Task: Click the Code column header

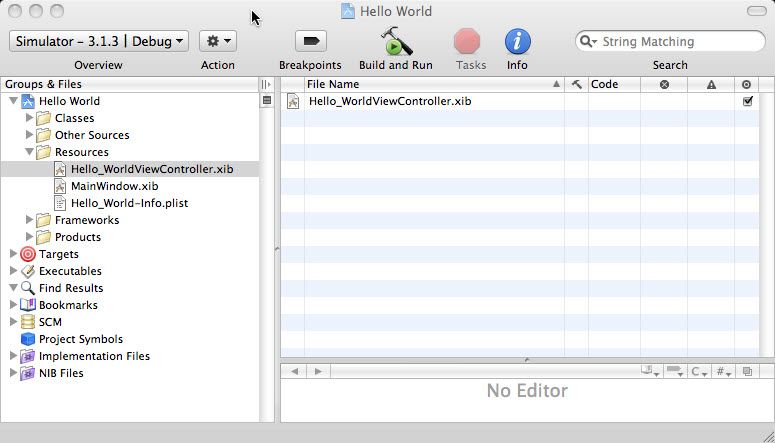Action: (x=614, y=85)
